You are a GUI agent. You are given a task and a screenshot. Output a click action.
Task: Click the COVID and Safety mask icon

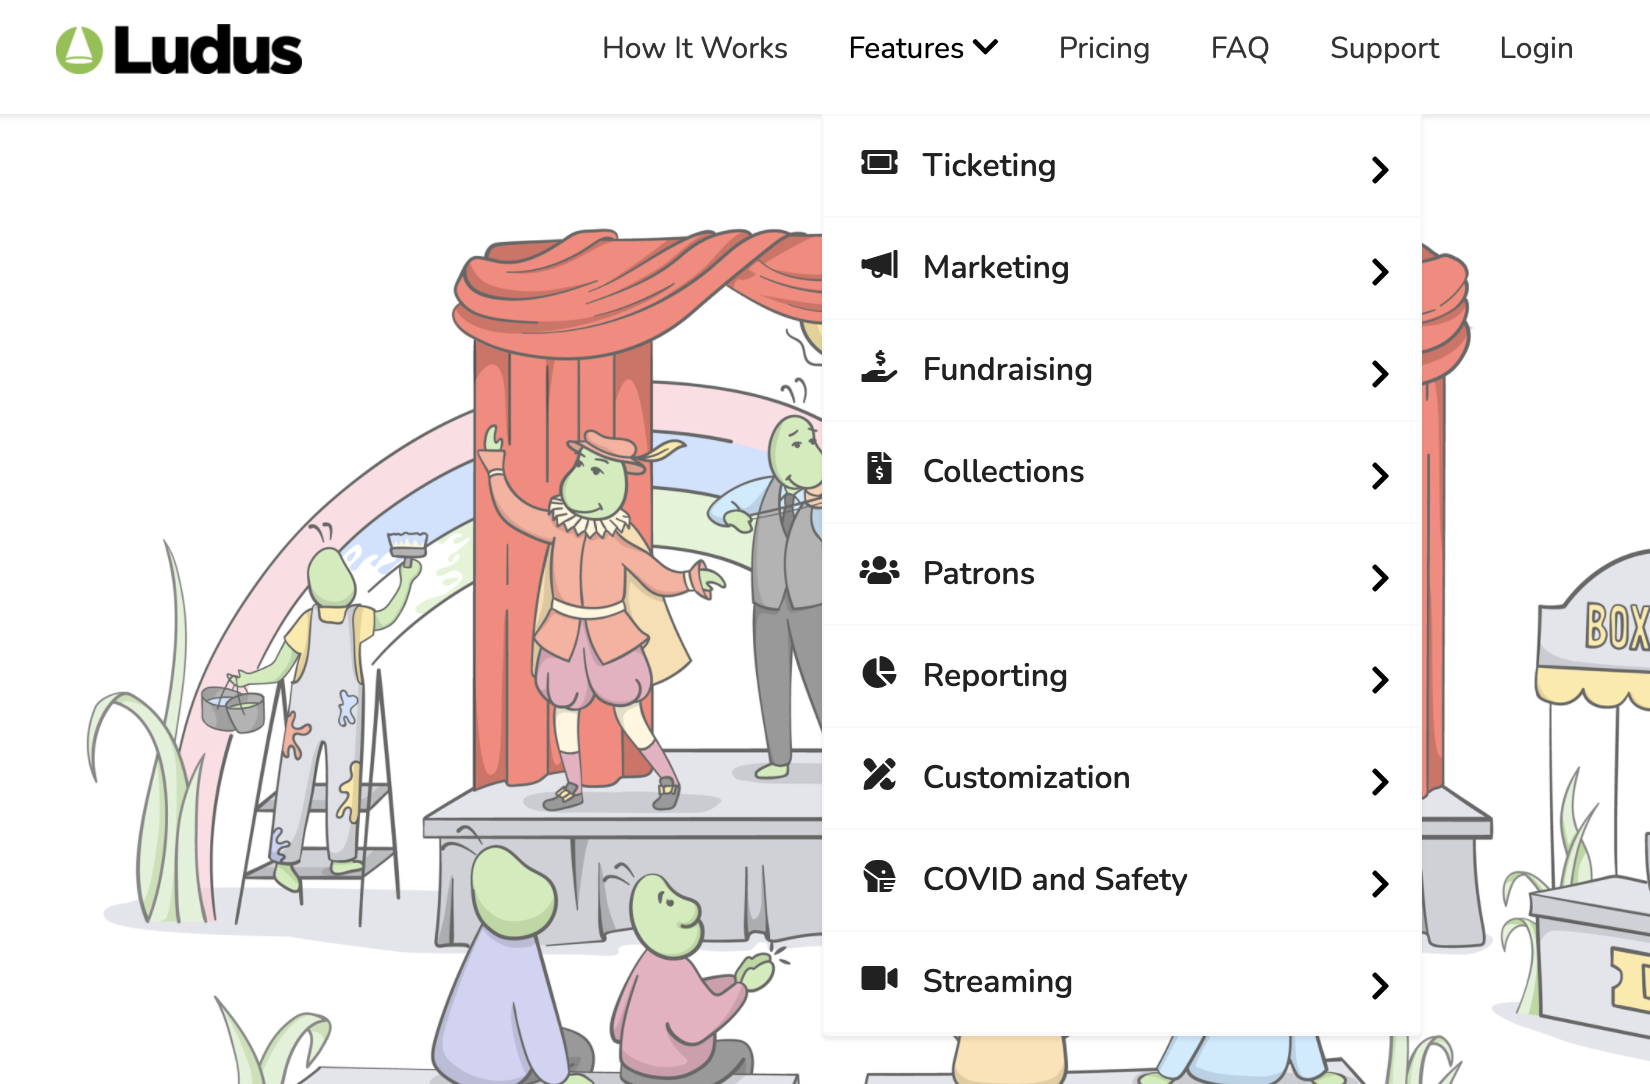click(x=879, y=877)
